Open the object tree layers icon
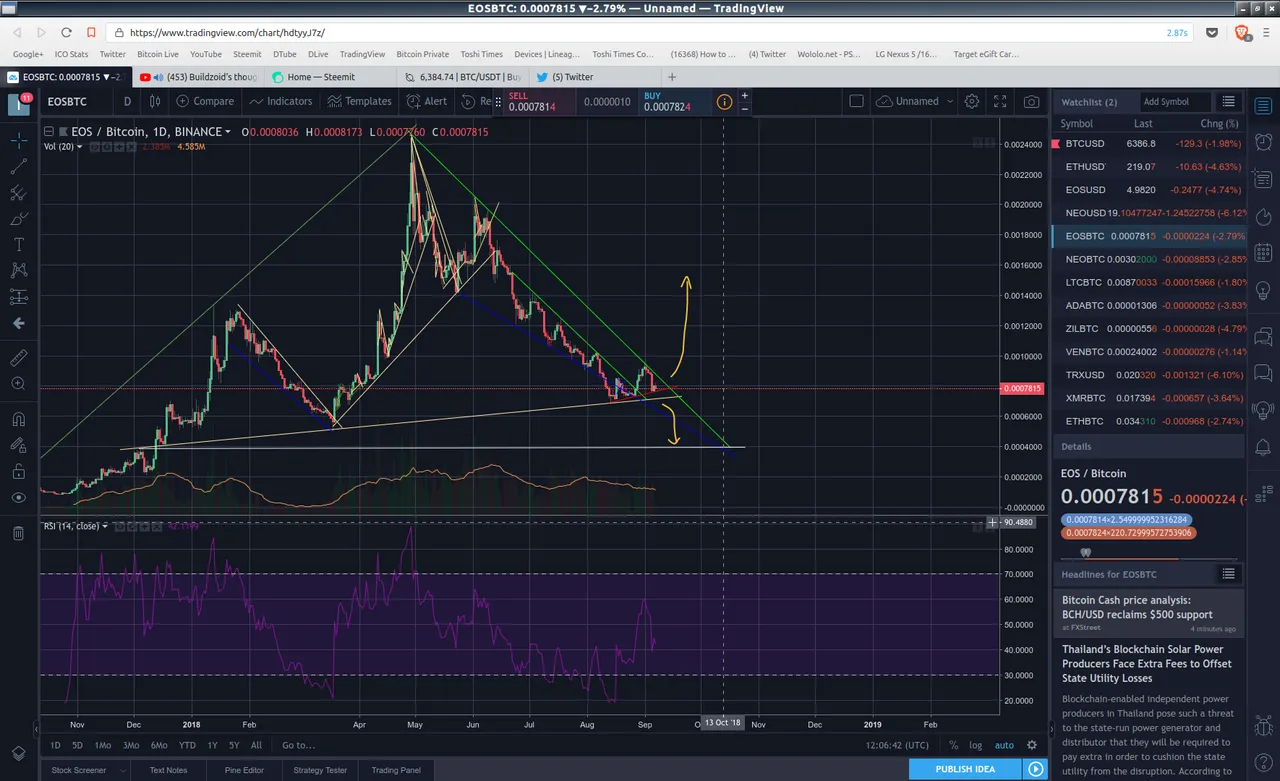The height and width of the screenshot is (781, 1280). [x=18, y=753]
